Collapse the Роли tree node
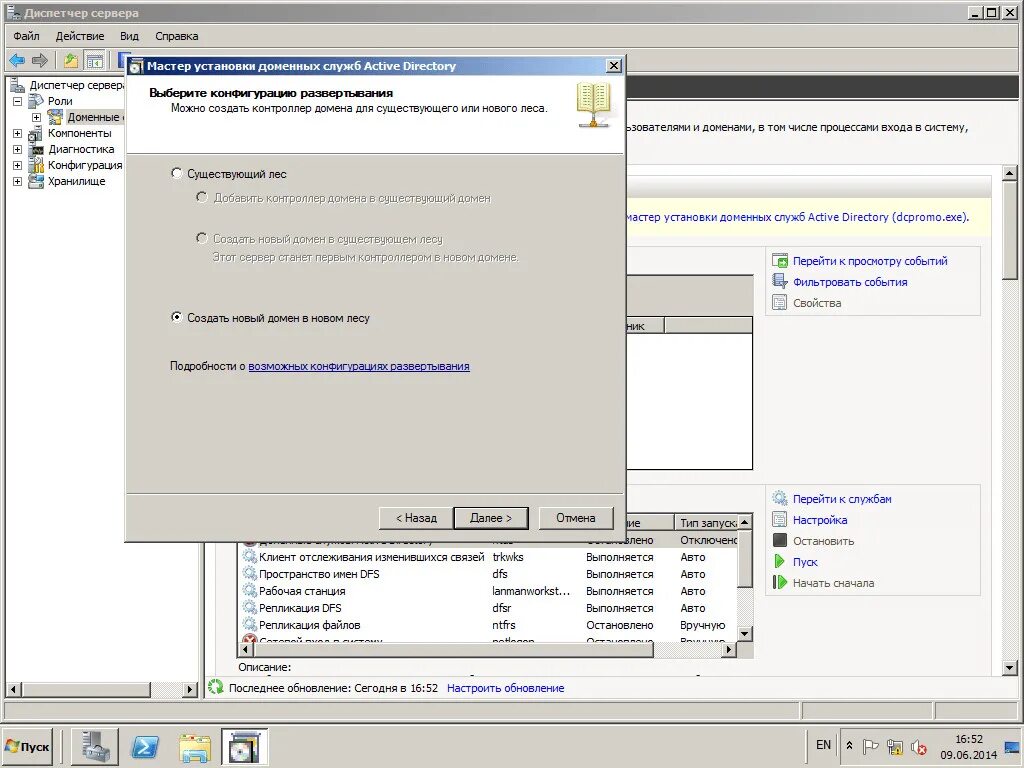Screen dimensions: 1024x768 (18, 101)
